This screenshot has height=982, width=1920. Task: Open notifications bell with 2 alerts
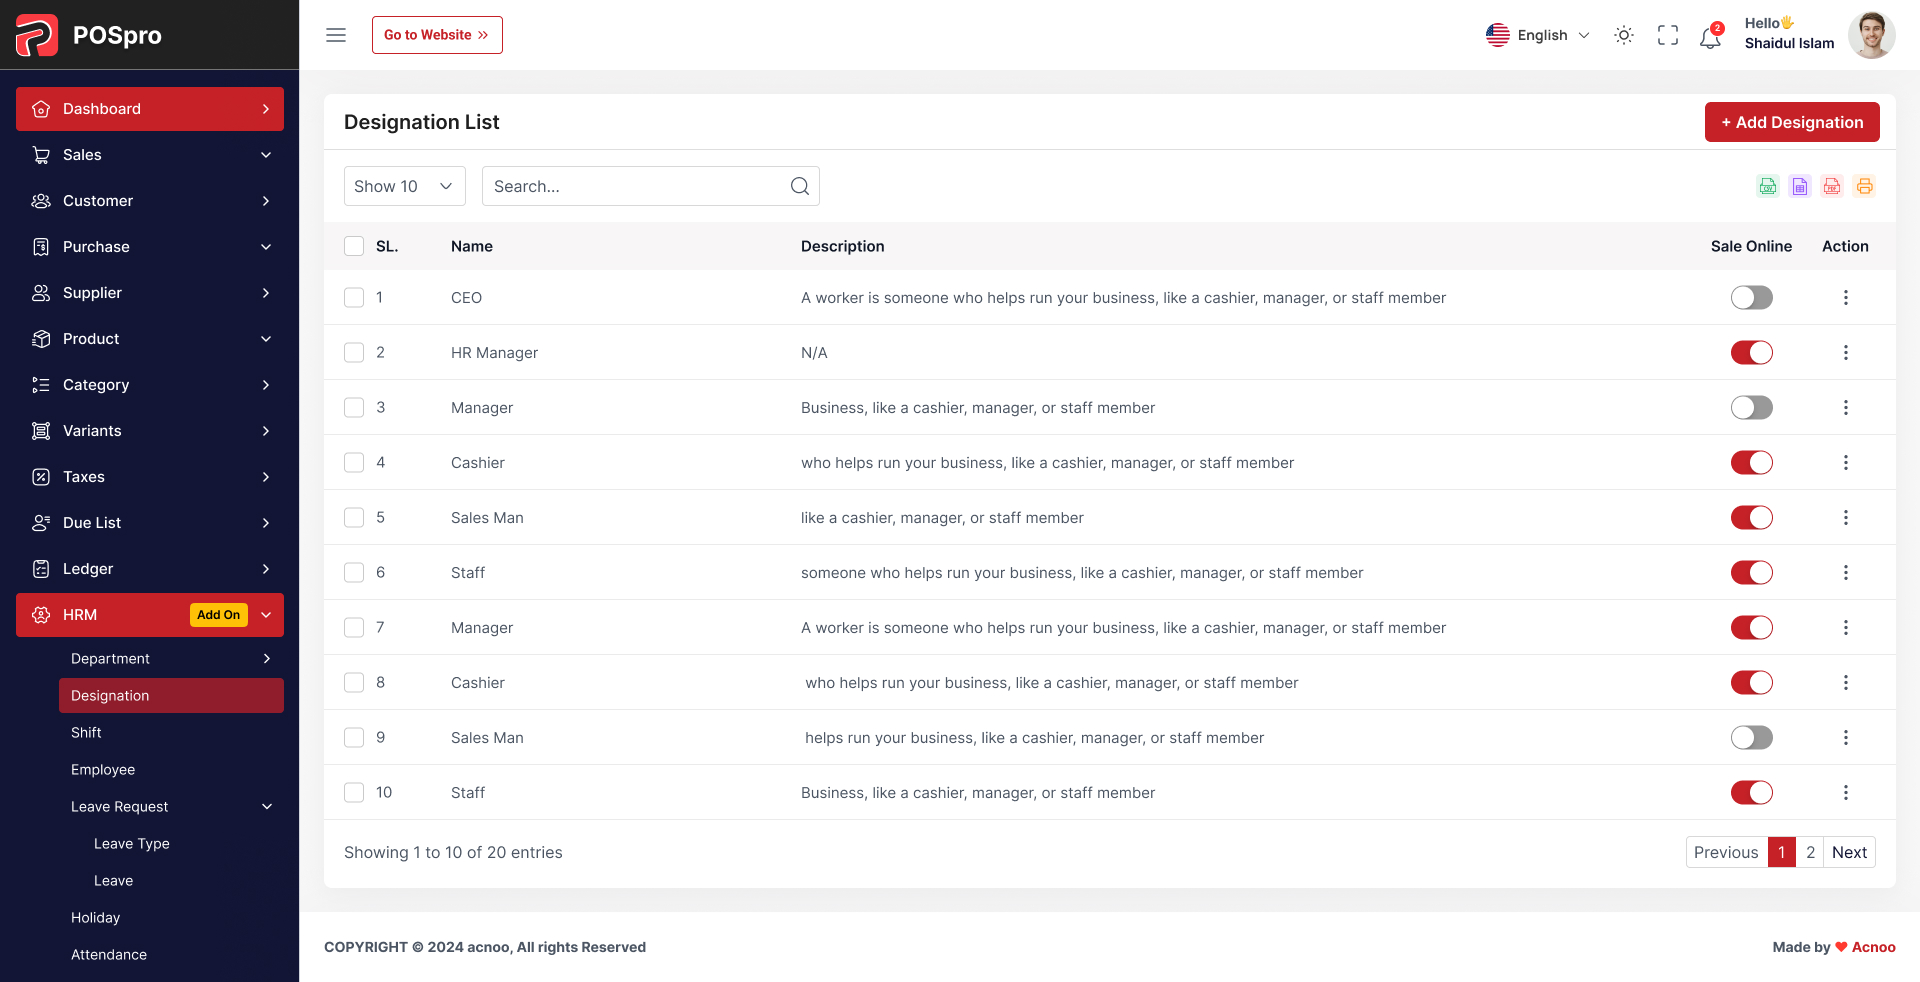[x=1710, y=35]
